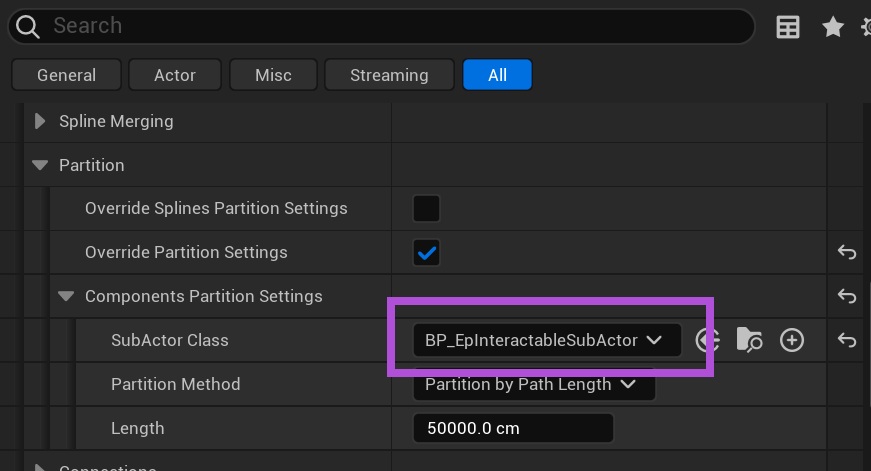The width and height of the screenshot is (871, 471).
Task: Enable Override Splines Partition Settings checkbox
Action: tap(427, 209)
